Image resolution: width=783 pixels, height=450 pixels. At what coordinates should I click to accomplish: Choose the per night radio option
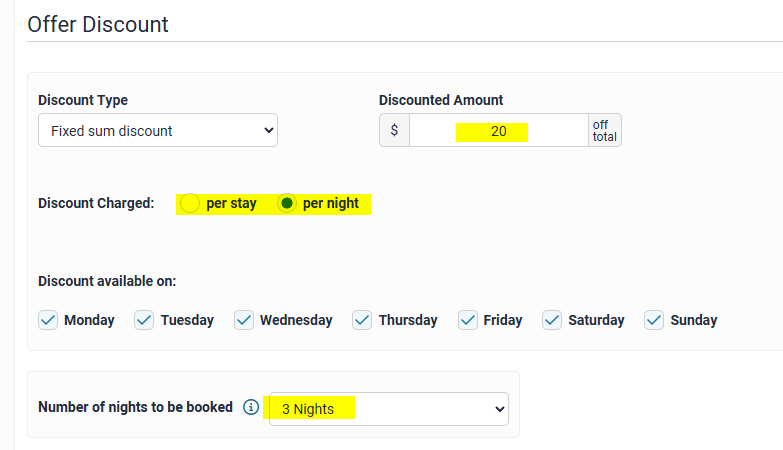click(x=287, y=204)
